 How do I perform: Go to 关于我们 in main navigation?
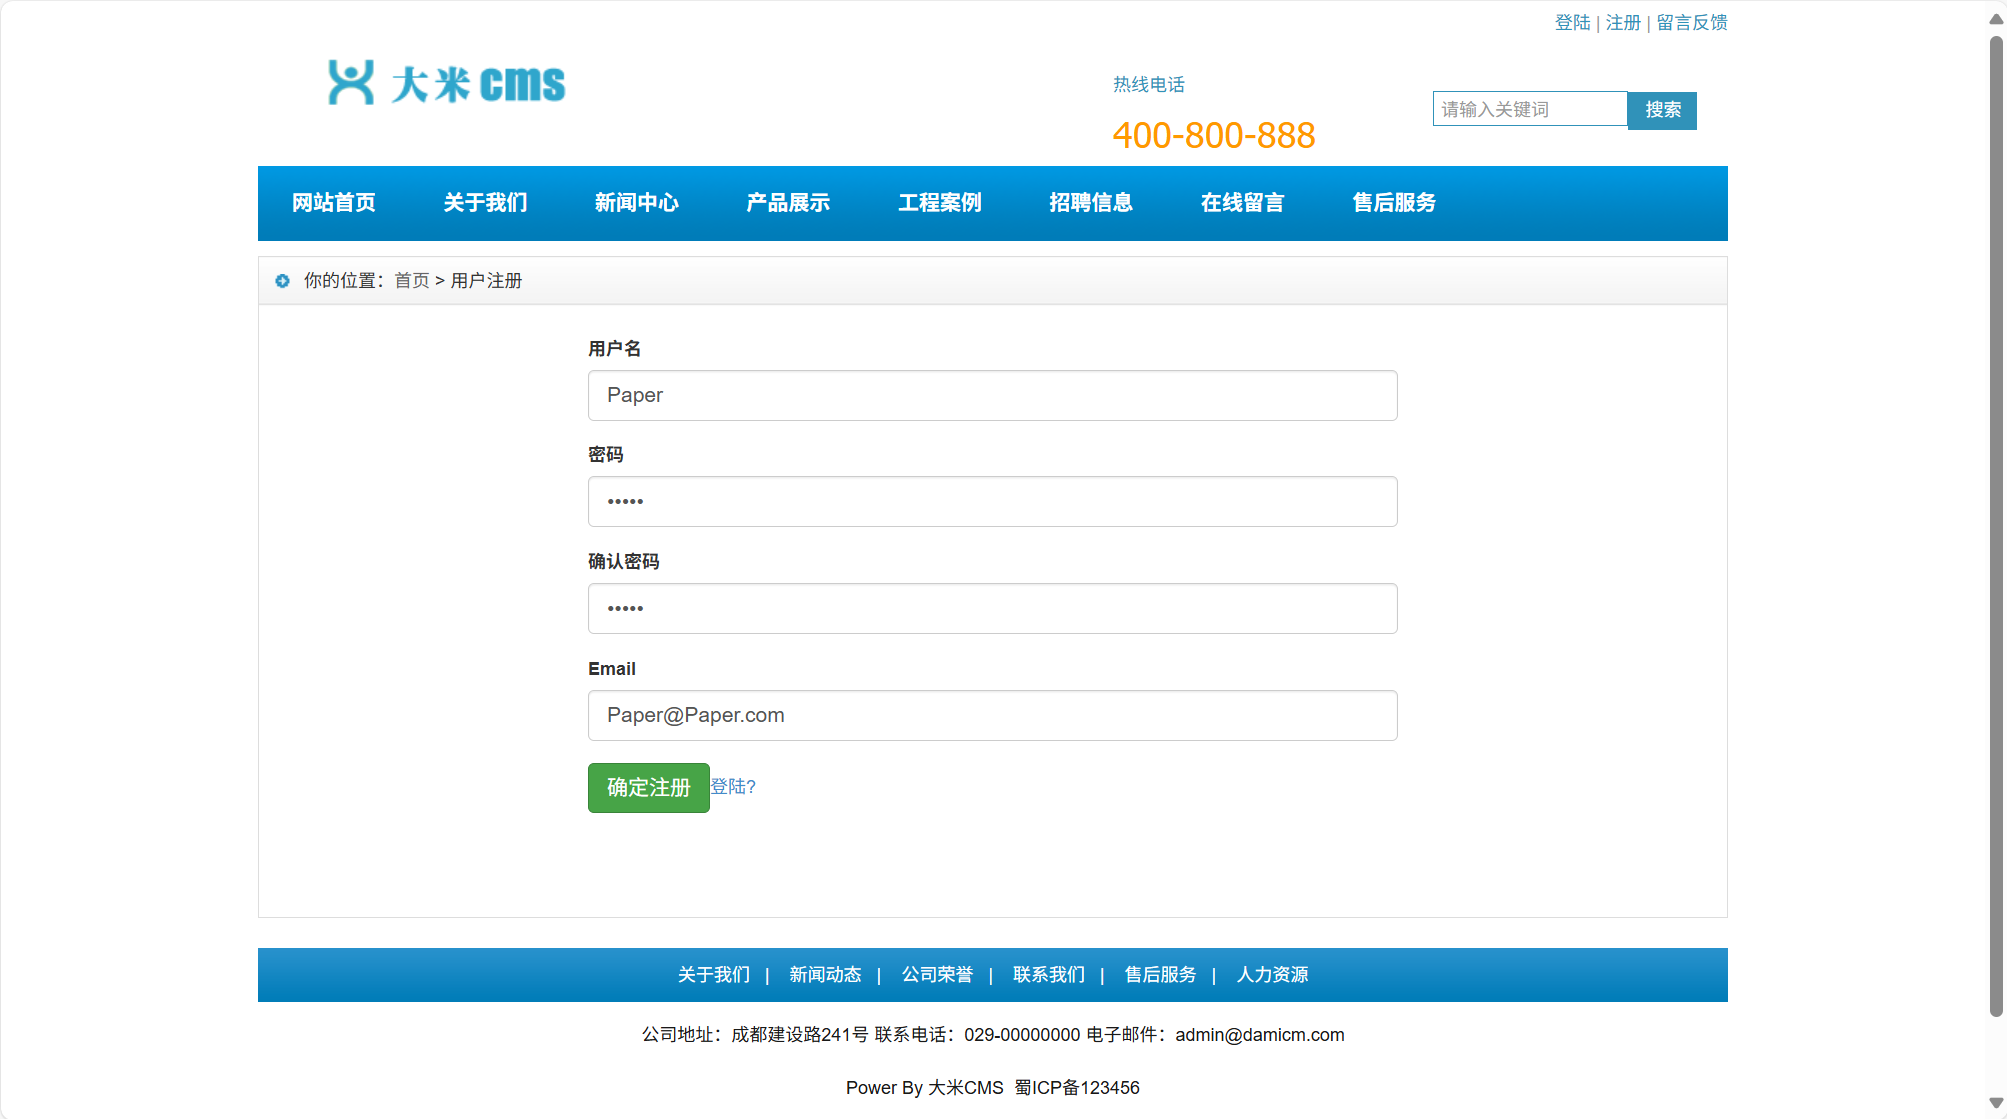pyautogui.click(x=485, y=203)
